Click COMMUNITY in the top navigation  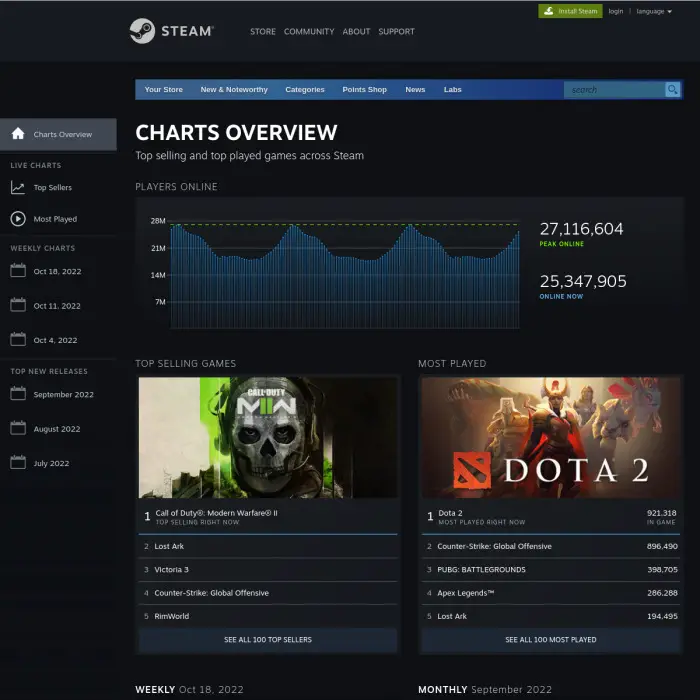click(309, 31)
